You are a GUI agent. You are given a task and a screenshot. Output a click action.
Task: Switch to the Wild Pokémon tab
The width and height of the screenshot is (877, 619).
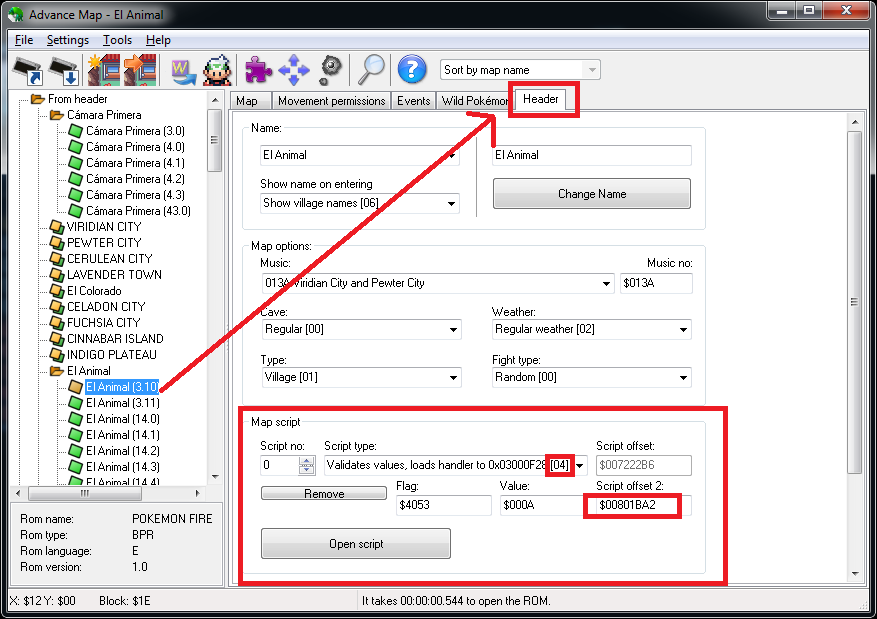[474, 101]
